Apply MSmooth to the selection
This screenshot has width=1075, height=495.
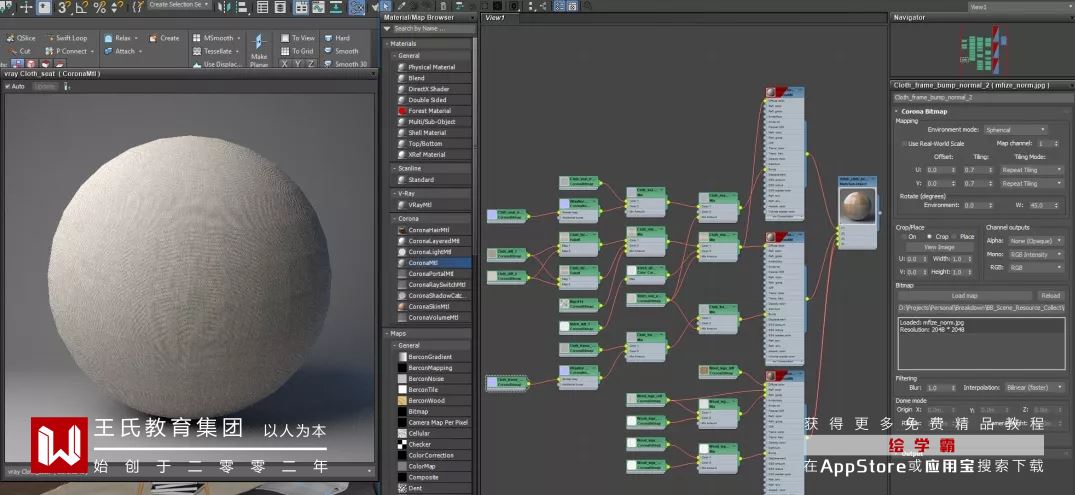point(215,38)
